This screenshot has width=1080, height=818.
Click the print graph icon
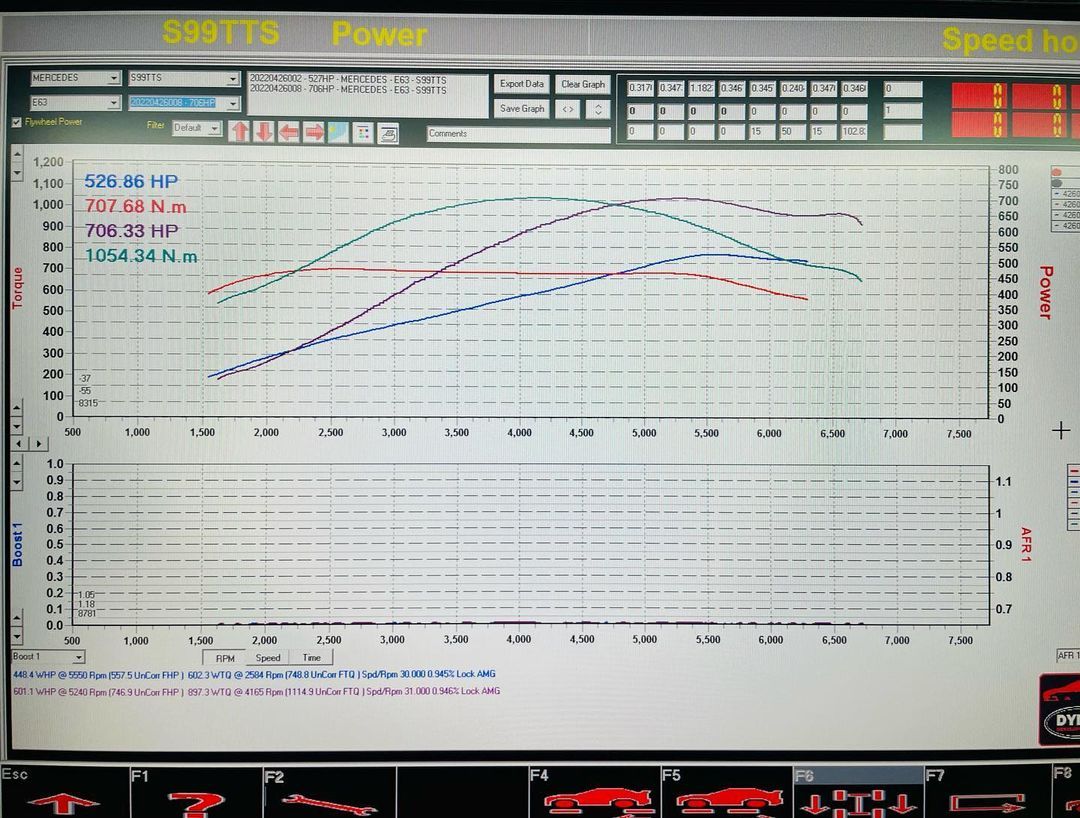388,134
